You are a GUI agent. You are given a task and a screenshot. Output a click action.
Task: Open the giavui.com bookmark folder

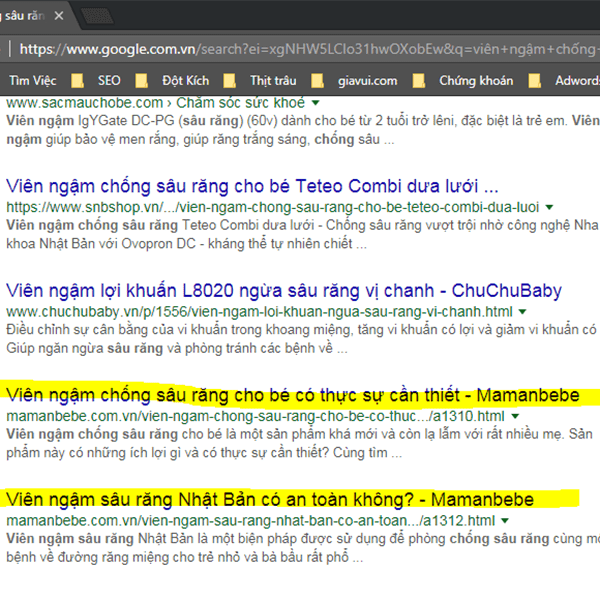click(x=354, y=80)
